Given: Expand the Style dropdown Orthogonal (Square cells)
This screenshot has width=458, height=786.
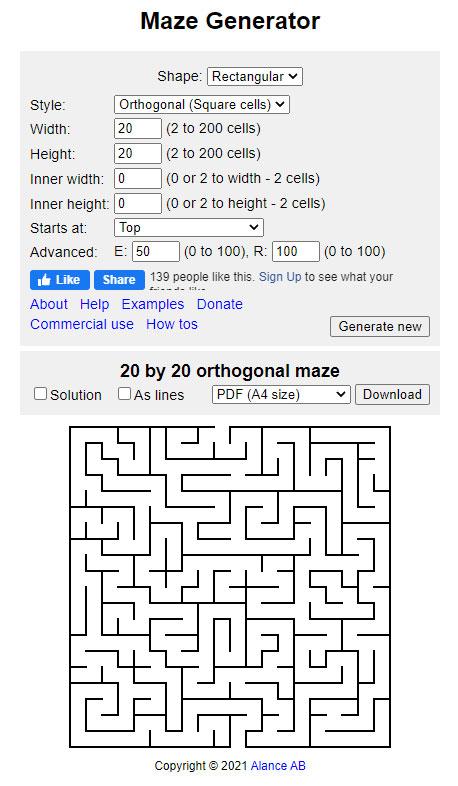Looking at the screenshot, I should (x=202, y=105).
